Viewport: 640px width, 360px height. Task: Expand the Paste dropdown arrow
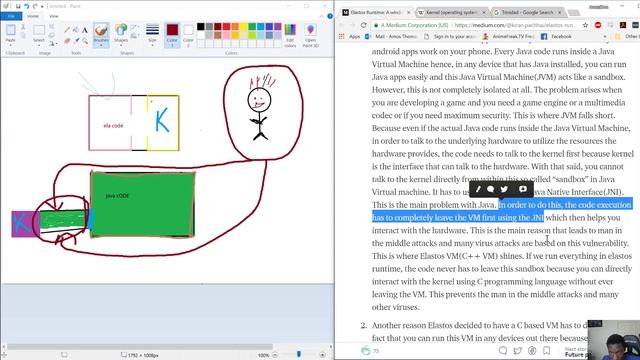[x=11, y=44]
